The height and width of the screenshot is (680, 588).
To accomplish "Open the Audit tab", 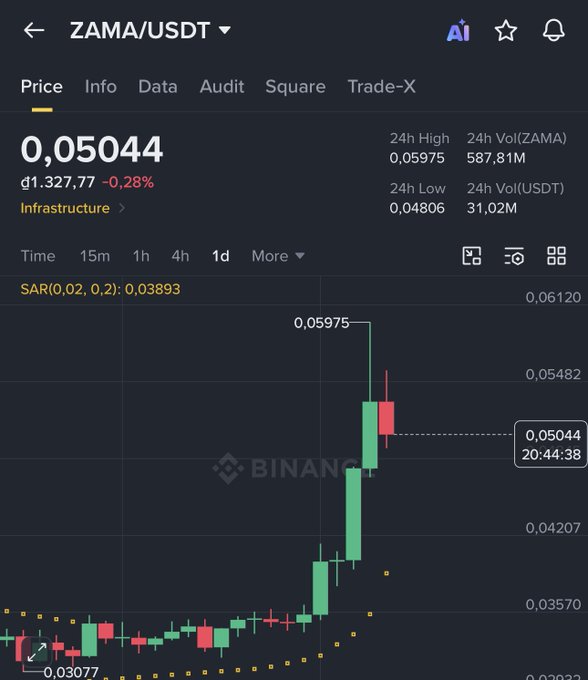I will pos(222,86).
